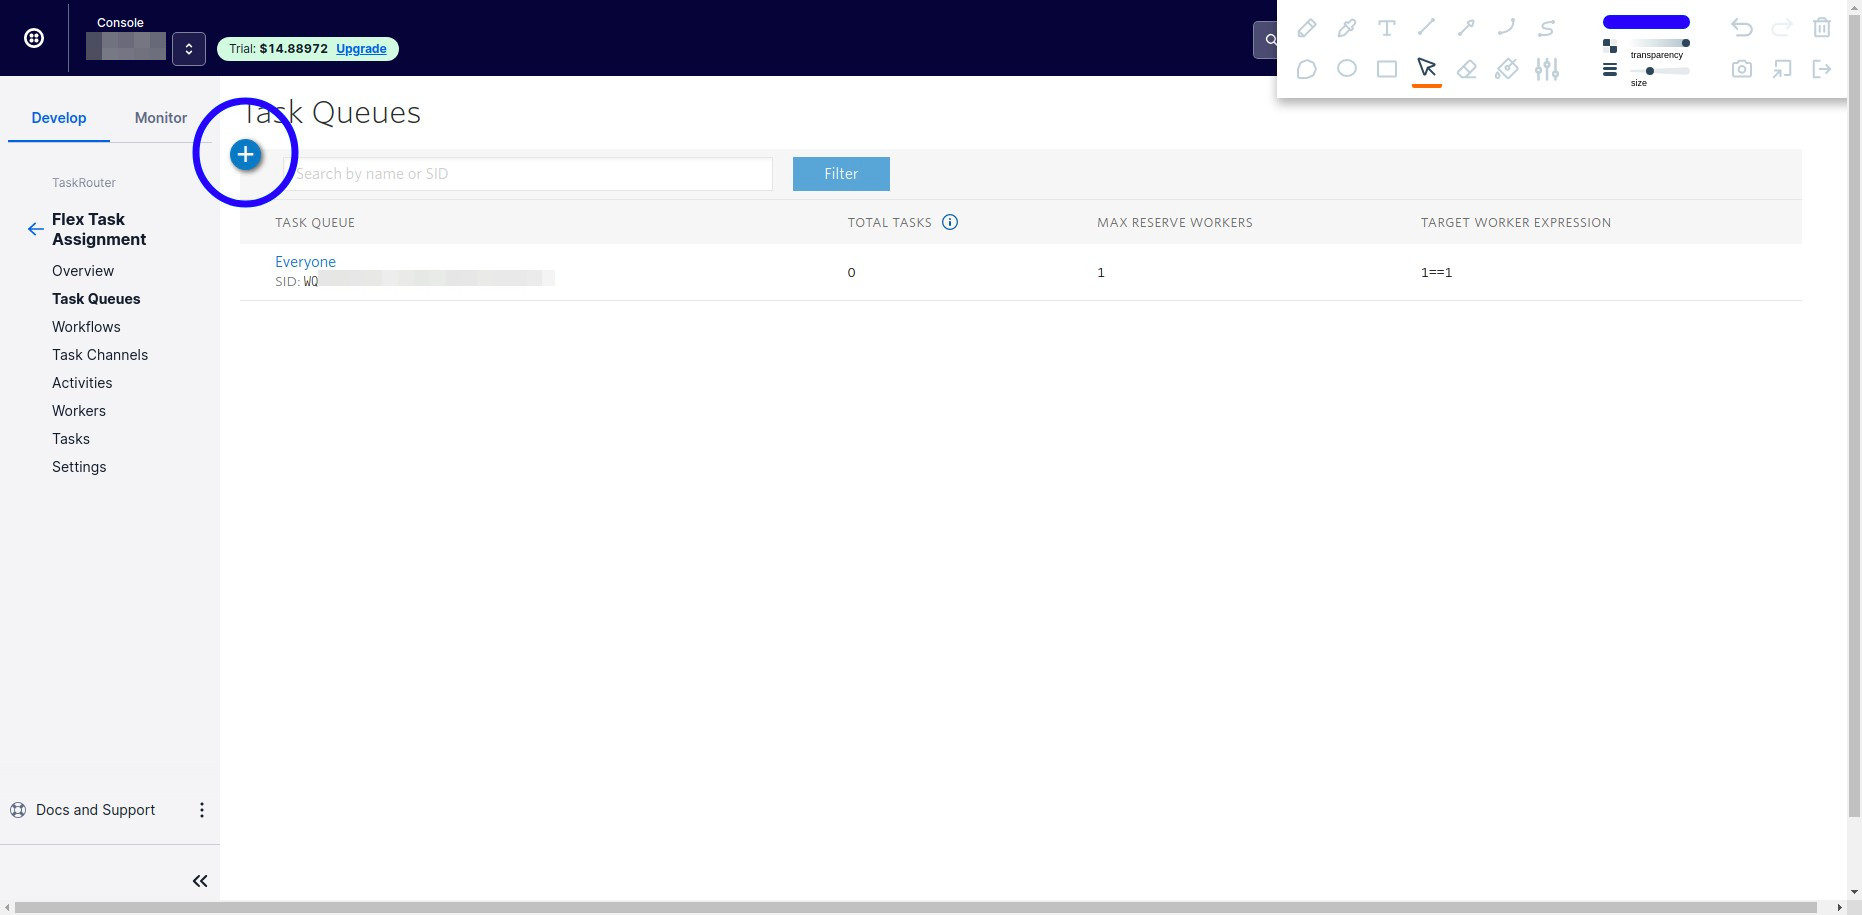Screen dimensions: 1862x915
Task: Click the resize-toolbar arrow icon
Action: click(1782, 69)
